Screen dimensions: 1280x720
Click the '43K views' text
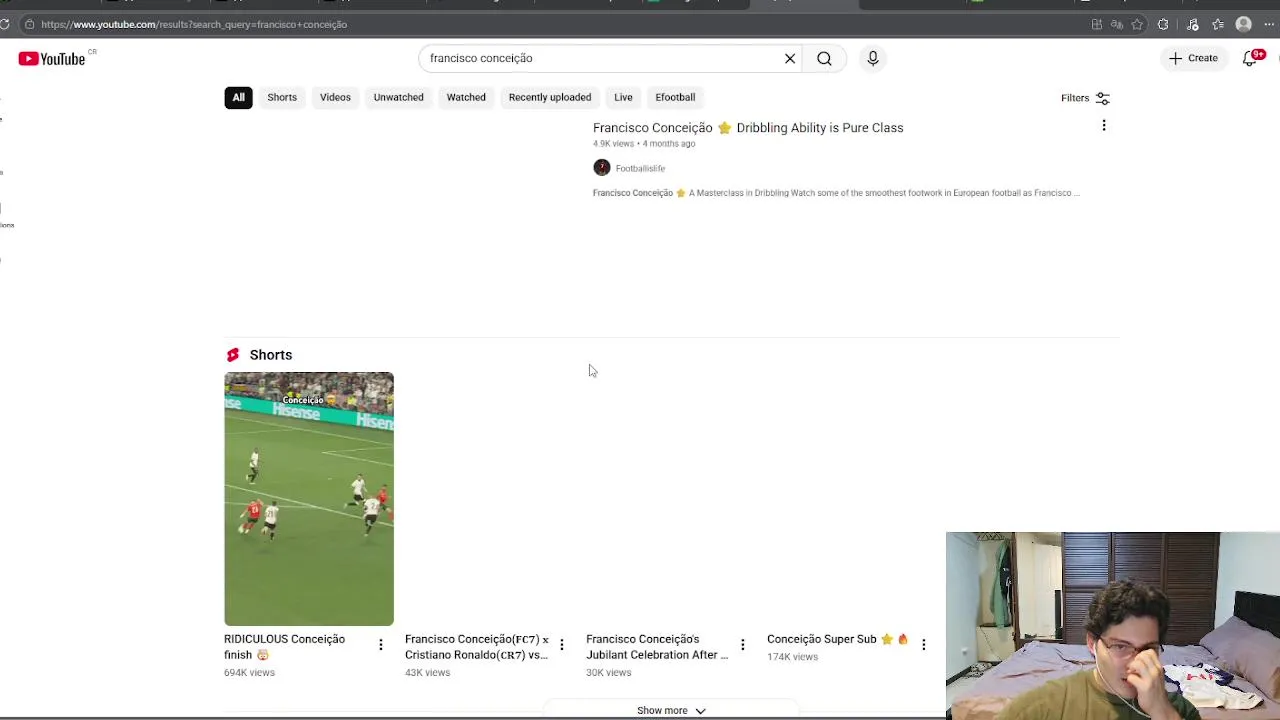coord(427,673)
